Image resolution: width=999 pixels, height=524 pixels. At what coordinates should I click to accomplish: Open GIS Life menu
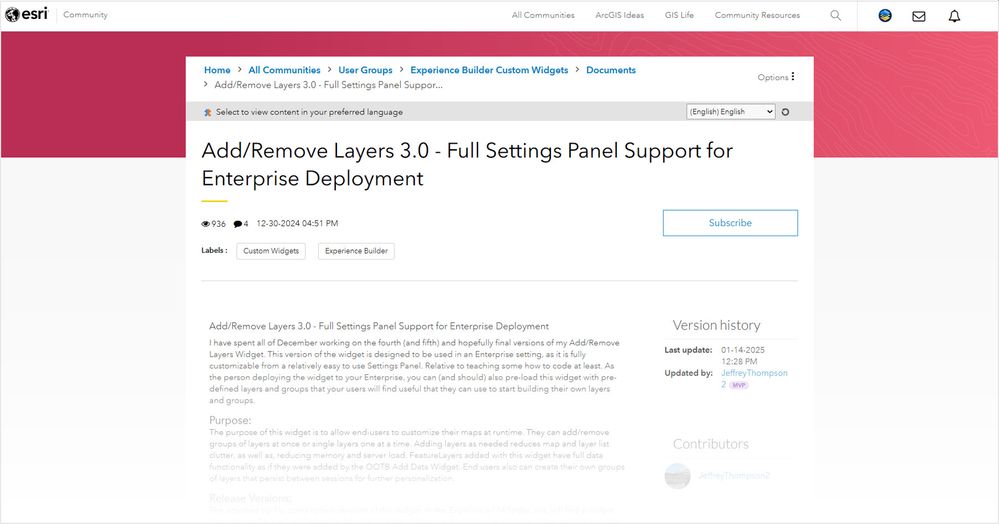tap(679, 15)
